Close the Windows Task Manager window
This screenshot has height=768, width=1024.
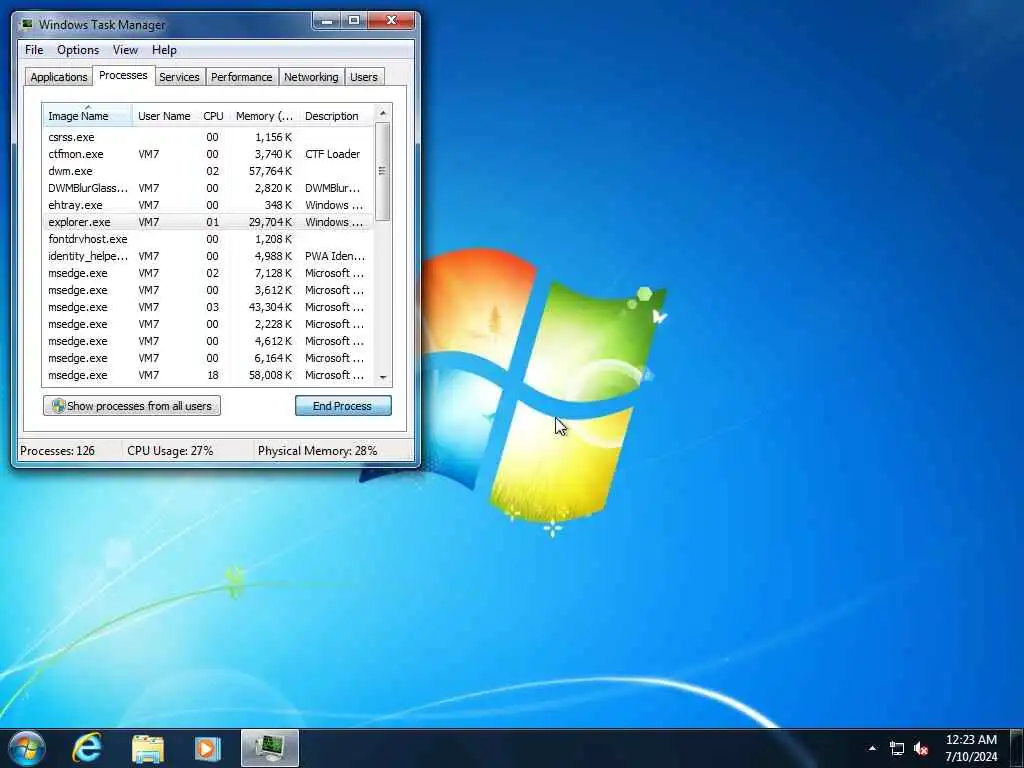(391, 21)
